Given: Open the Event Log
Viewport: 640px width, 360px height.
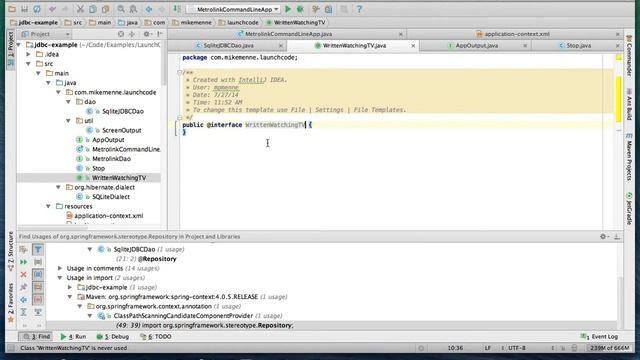Looking at the screenshot, I should (599, 337).
